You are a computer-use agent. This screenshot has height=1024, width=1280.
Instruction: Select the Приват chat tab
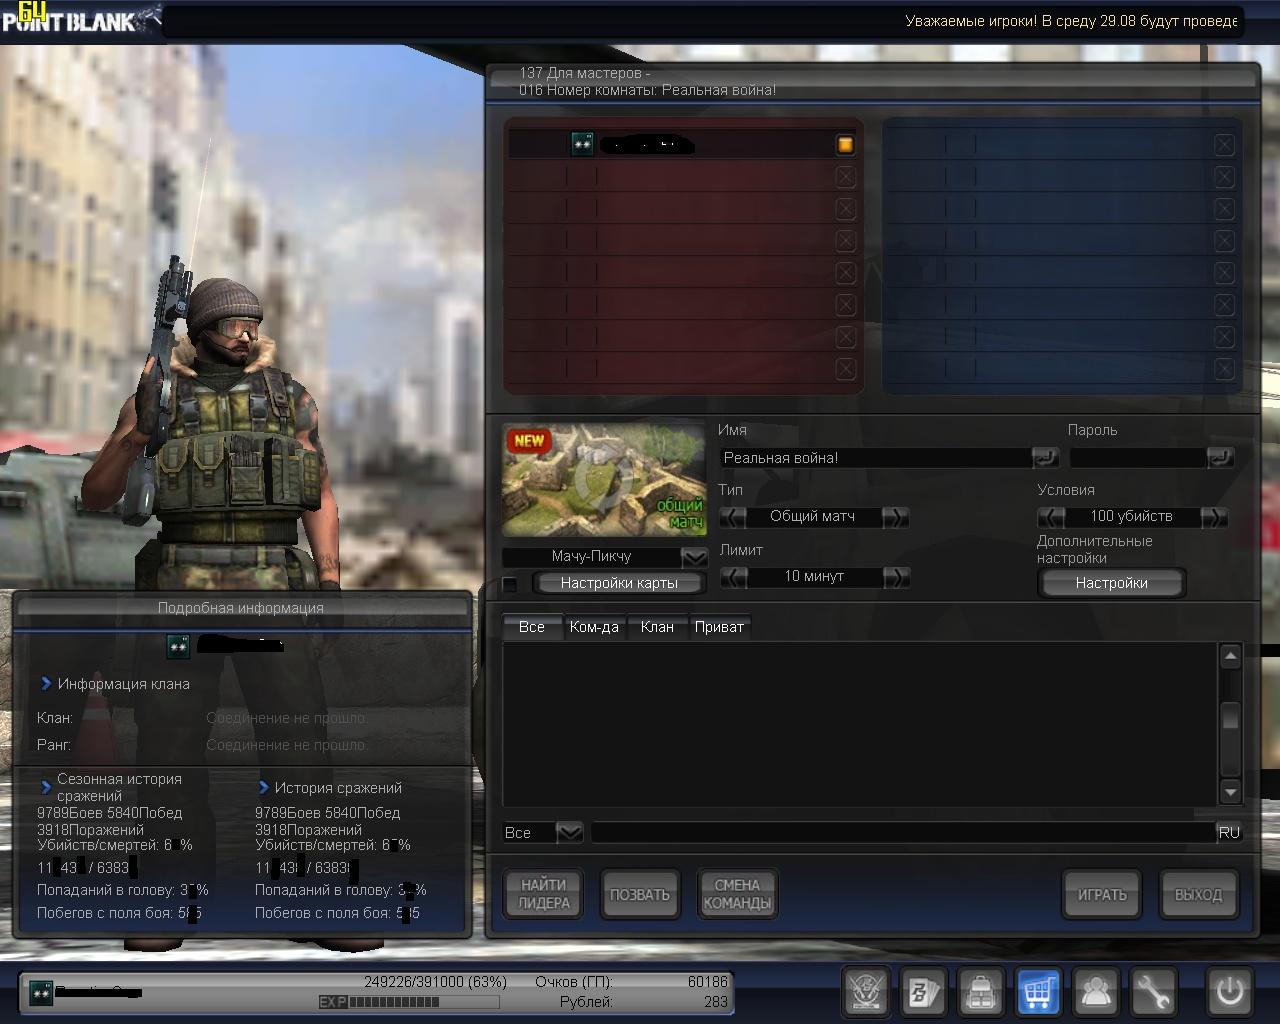(719, 627)
